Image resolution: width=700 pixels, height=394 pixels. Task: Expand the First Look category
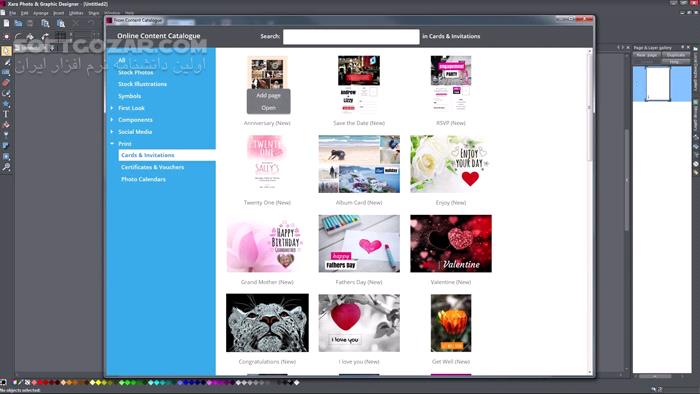(112, 108)
